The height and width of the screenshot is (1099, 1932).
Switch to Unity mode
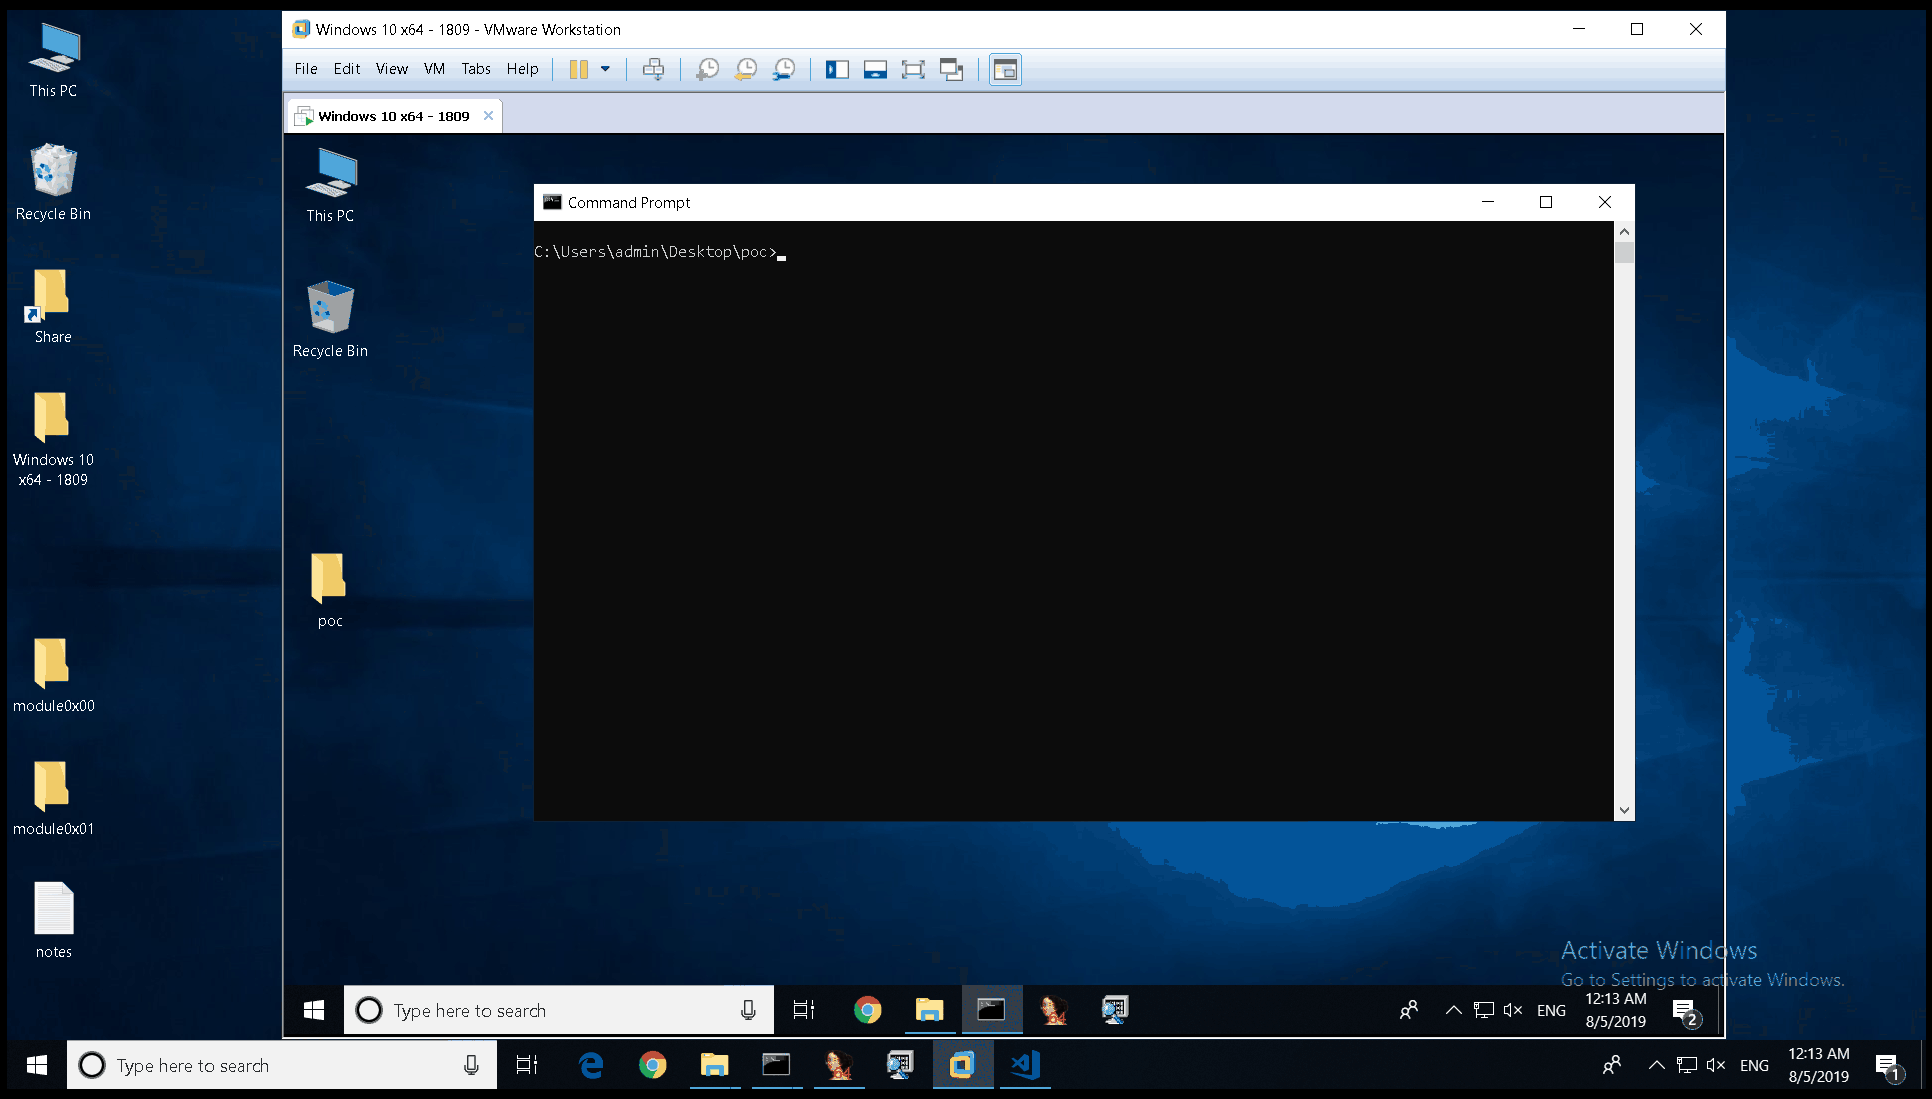(x=951, y=69)
